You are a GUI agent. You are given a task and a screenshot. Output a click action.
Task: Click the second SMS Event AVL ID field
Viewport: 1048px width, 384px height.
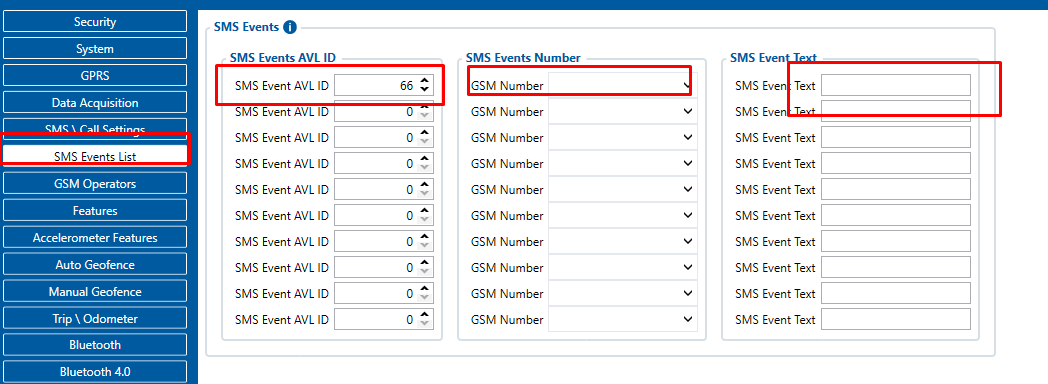pos(384,112)
